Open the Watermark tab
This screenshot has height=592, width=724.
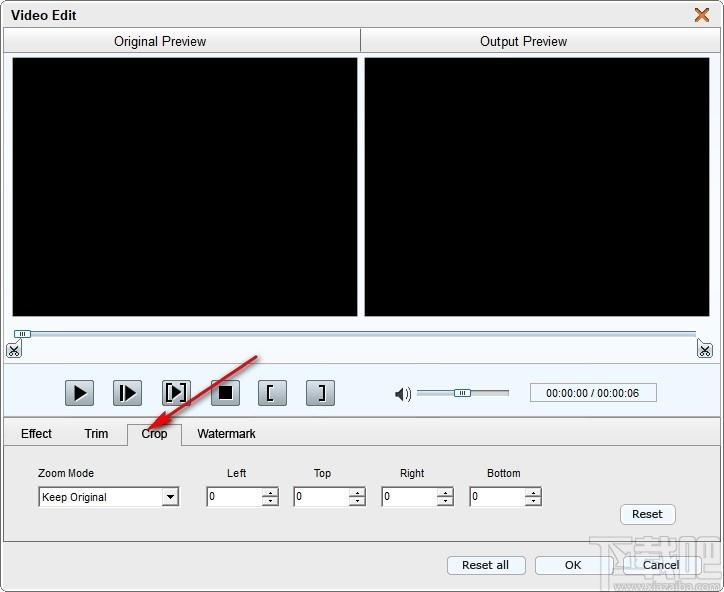[x=226, y=434]
